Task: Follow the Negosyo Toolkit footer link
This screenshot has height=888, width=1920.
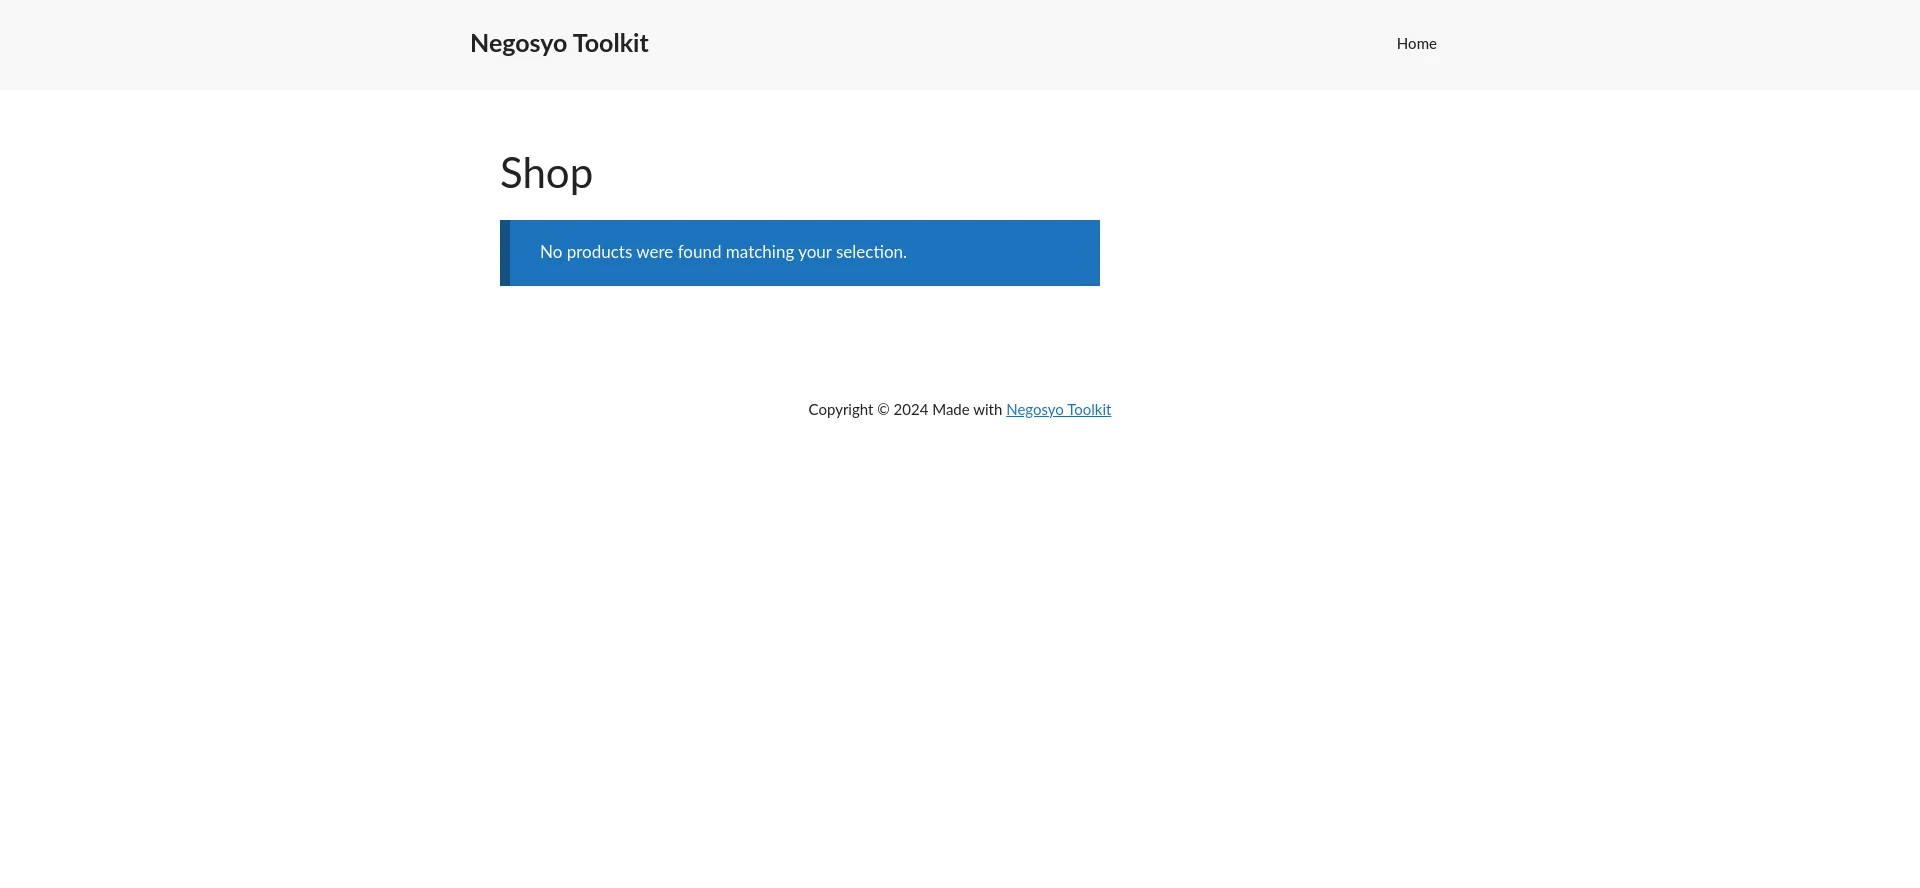Action: pos(1058,410)
